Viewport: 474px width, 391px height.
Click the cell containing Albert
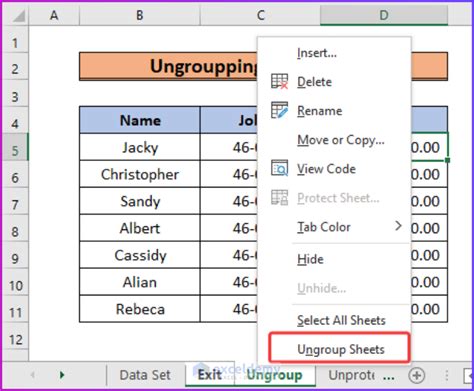pyautogui.click(x=140, y=228)
